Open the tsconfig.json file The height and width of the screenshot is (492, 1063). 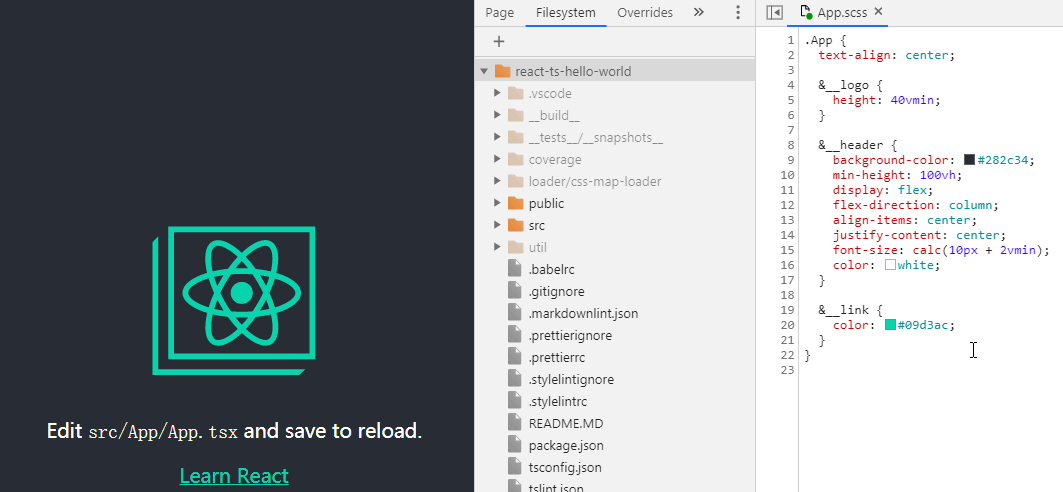click(566, 468)
